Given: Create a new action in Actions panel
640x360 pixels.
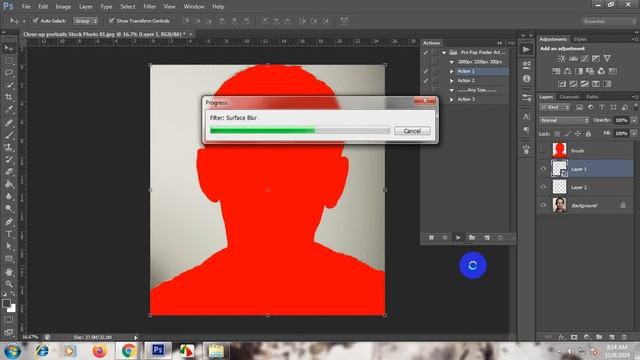Looking at the screenshot, I should click(487, 238).
